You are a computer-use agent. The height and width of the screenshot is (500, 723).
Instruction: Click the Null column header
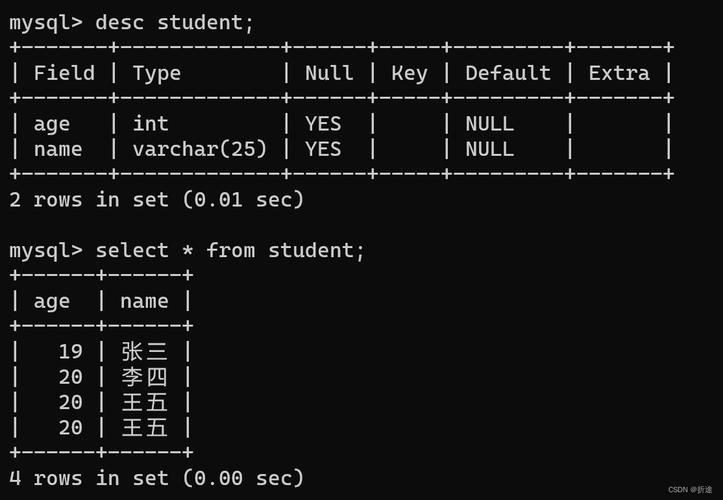[329, 73]
